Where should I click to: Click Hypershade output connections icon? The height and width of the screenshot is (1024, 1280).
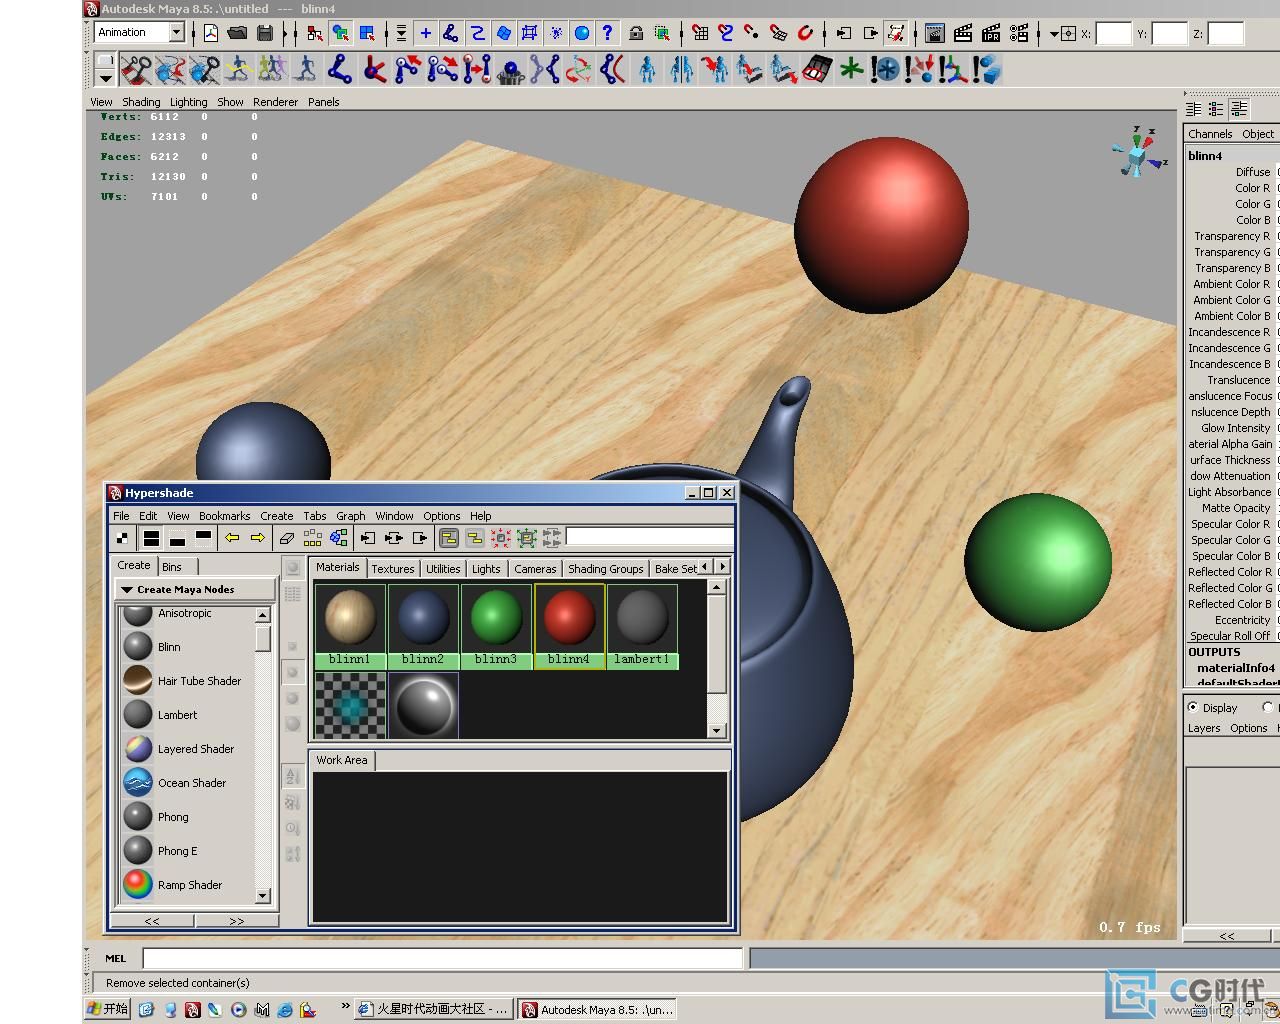420,538
